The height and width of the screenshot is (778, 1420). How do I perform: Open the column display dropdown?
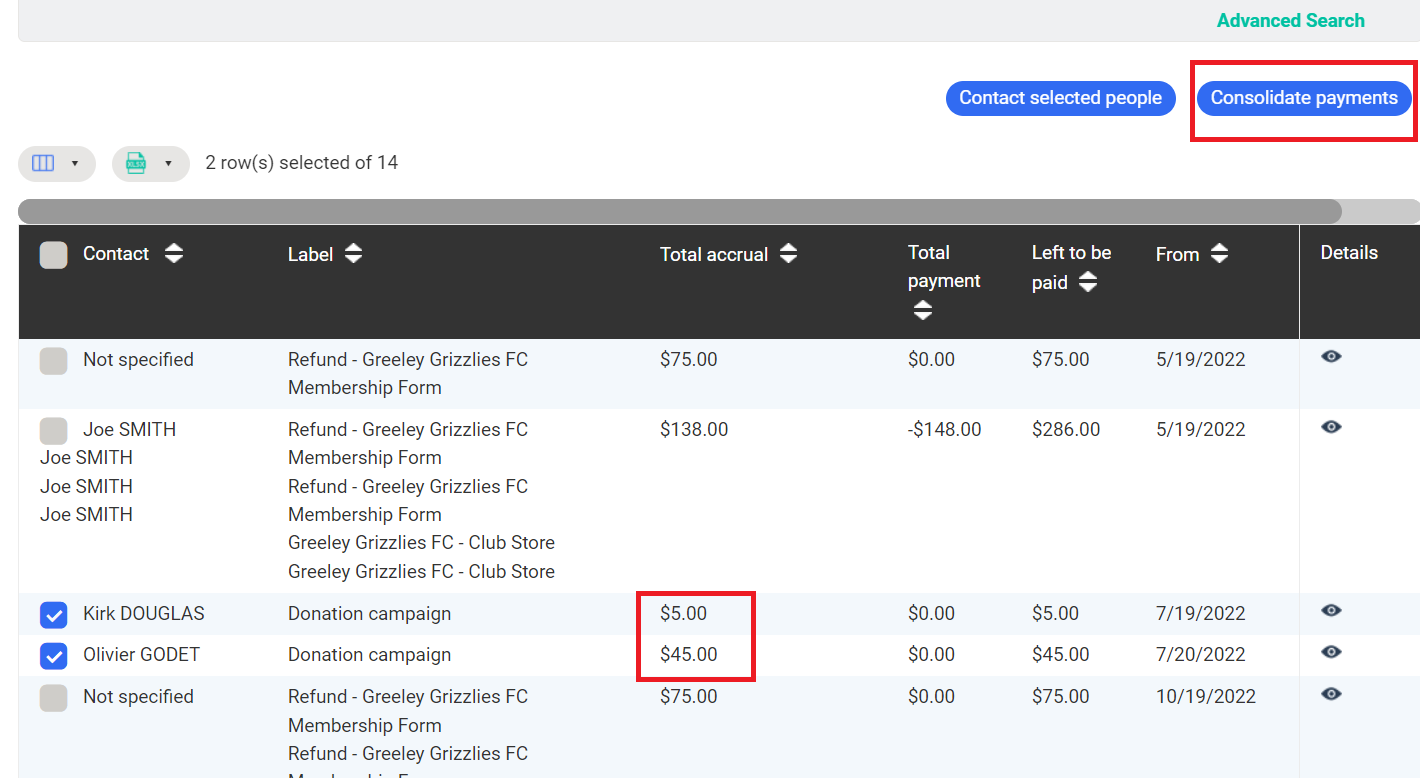click(x=56, y=164)
